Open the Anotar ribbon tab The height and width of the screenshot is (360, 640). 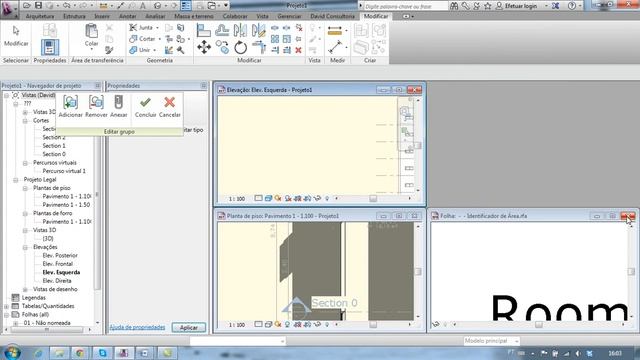tap(127, 16)
